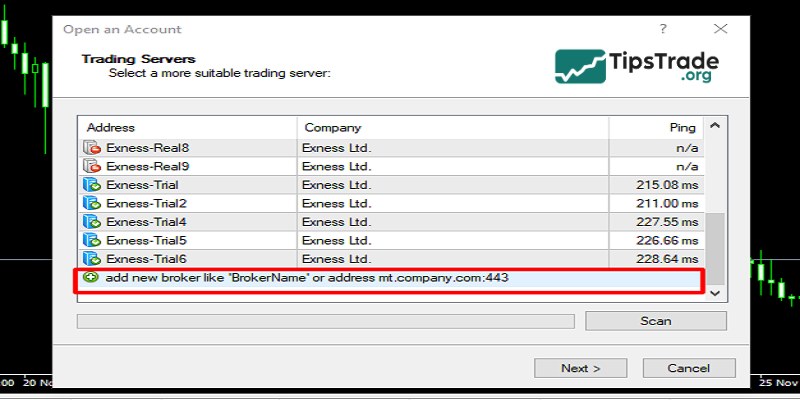Click the Next > button
Image resolution: width=800 pixels, height=400 pixels.
(580, 368)
